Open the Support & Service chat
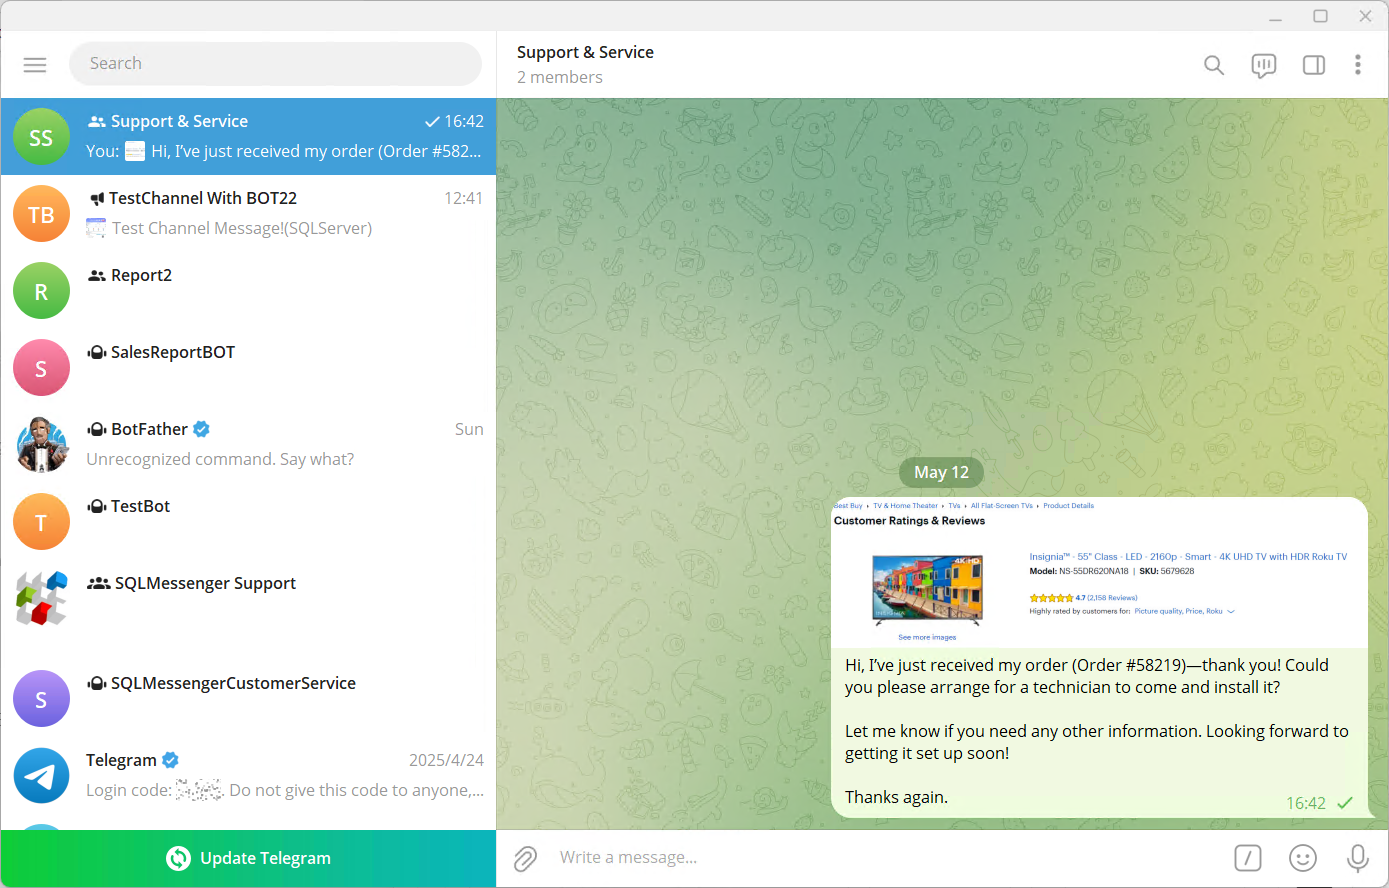This screenshot has width=1389, height=888. click(248, 136)
